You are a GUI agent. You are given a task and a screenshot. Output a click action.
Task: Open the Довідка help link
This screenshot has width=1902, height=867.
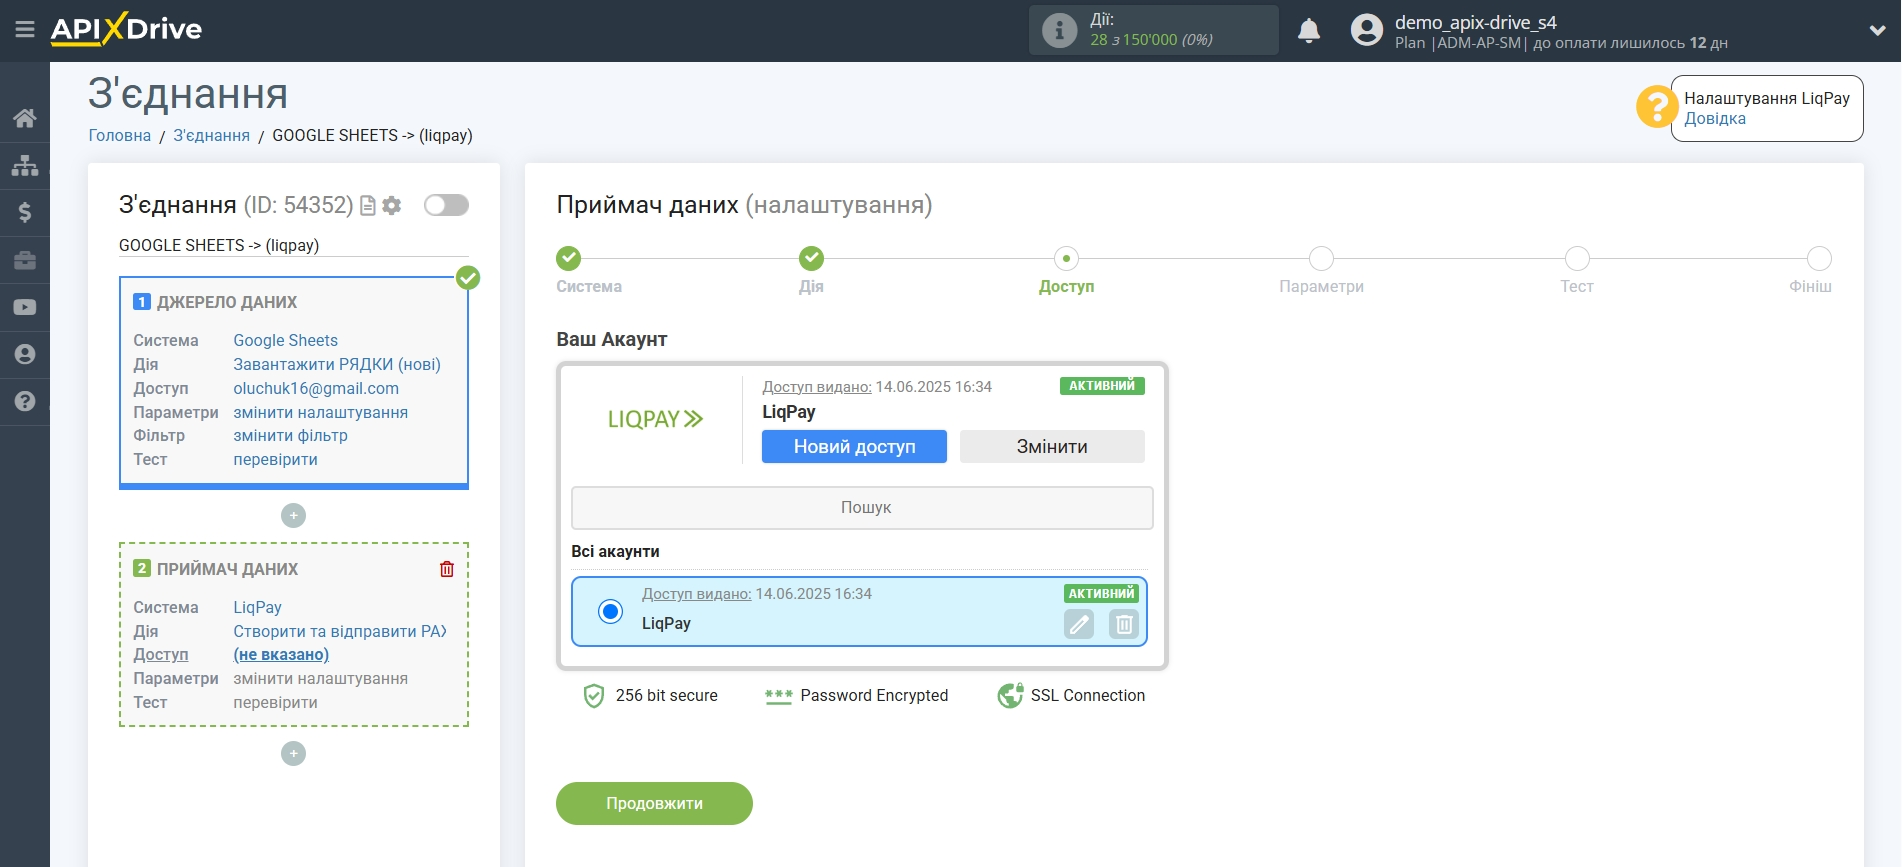click(x=1714, y=118)
